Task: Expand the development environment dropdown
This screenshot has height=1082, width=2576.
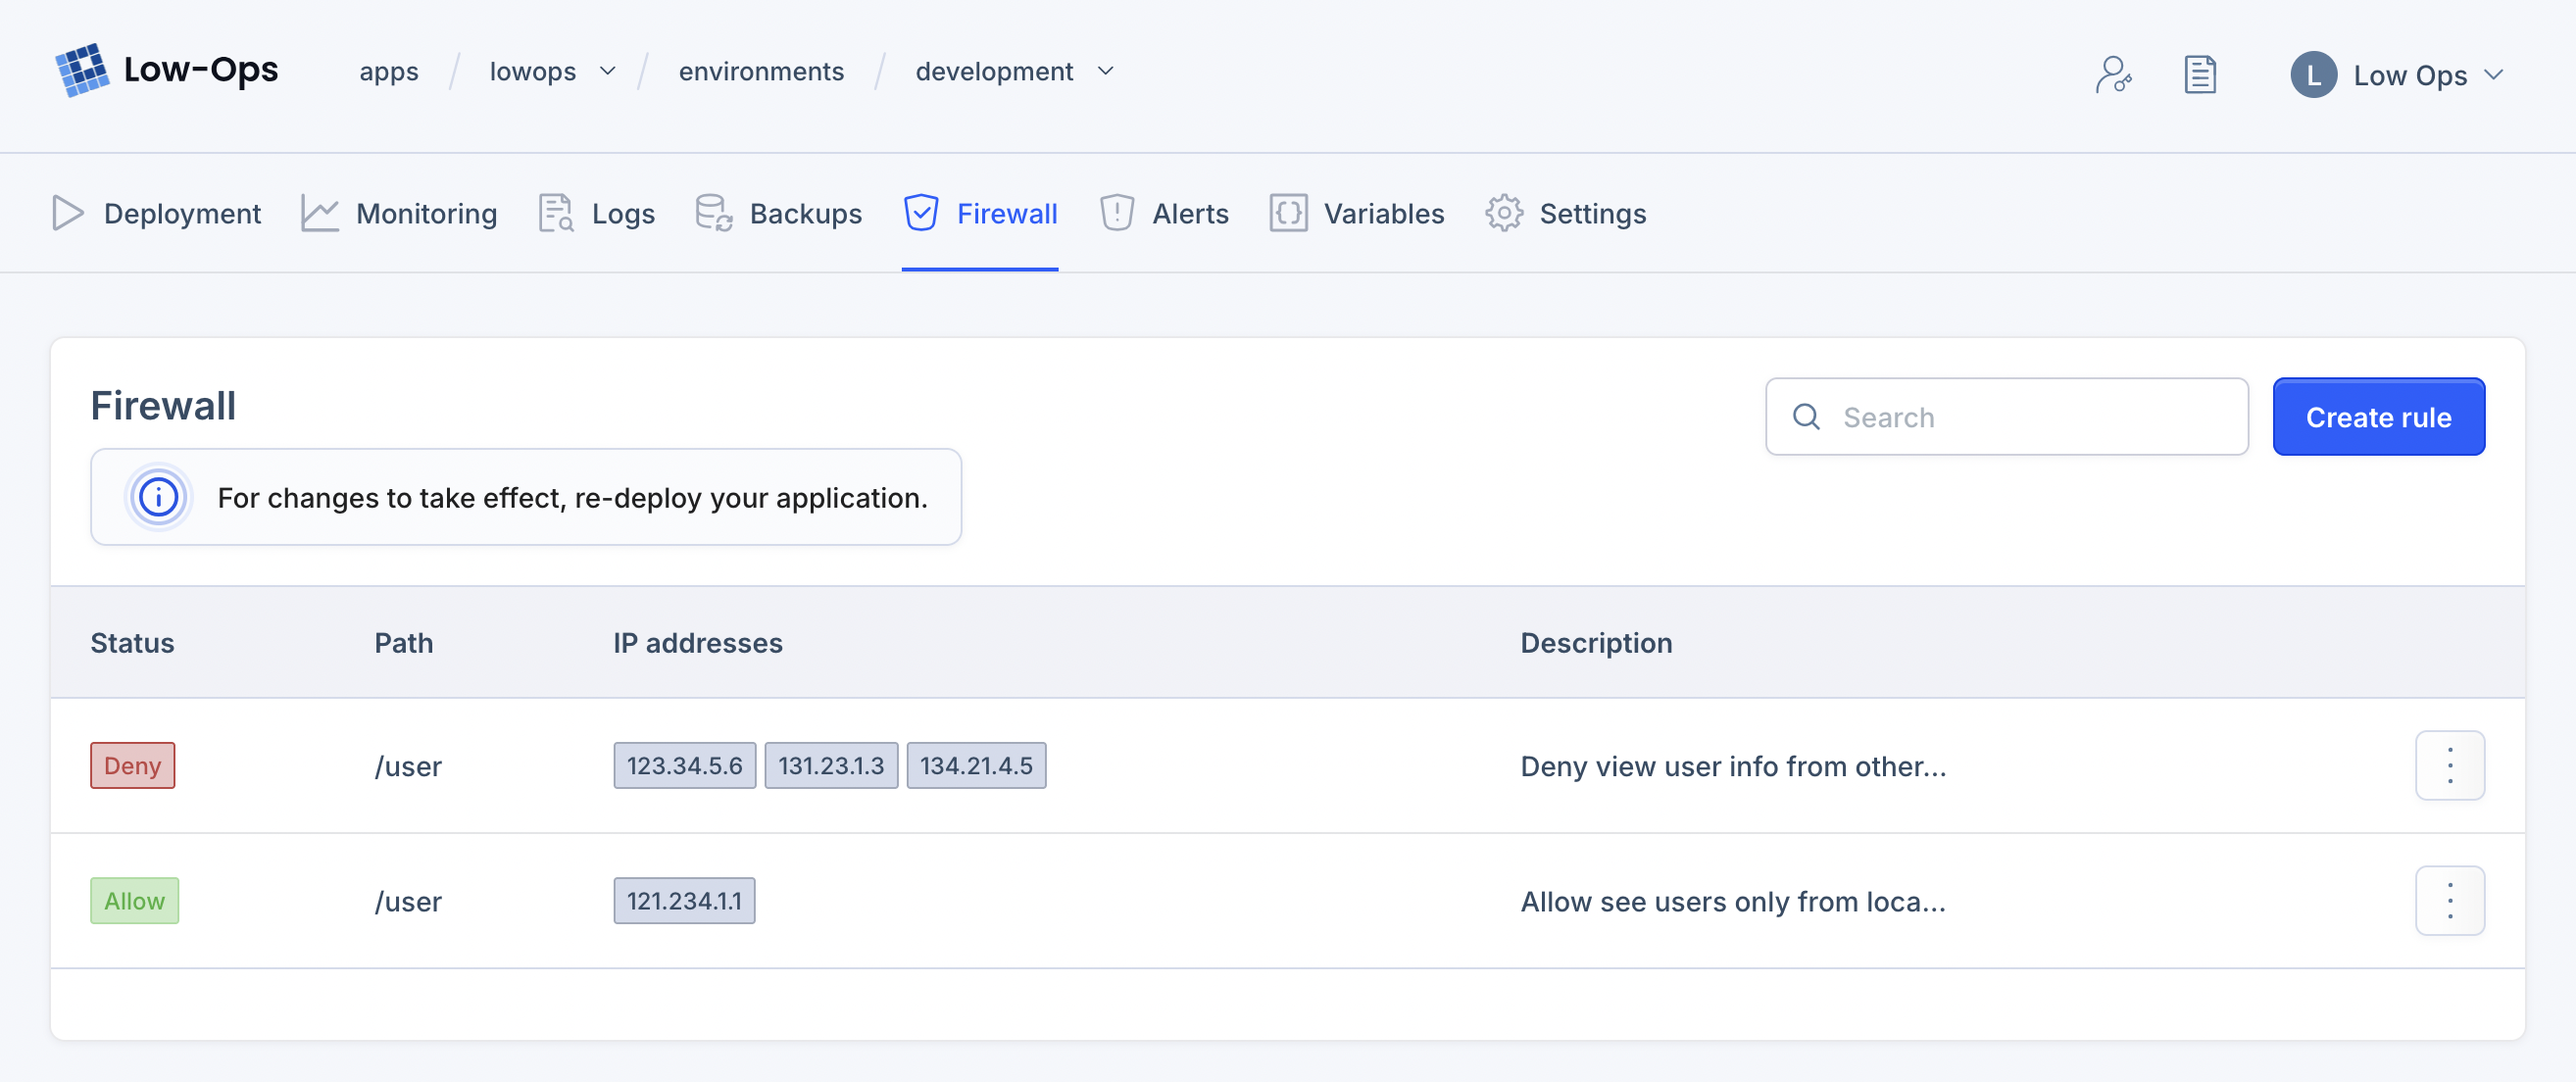Action: pyautogui.click(x=1105, y=72)
